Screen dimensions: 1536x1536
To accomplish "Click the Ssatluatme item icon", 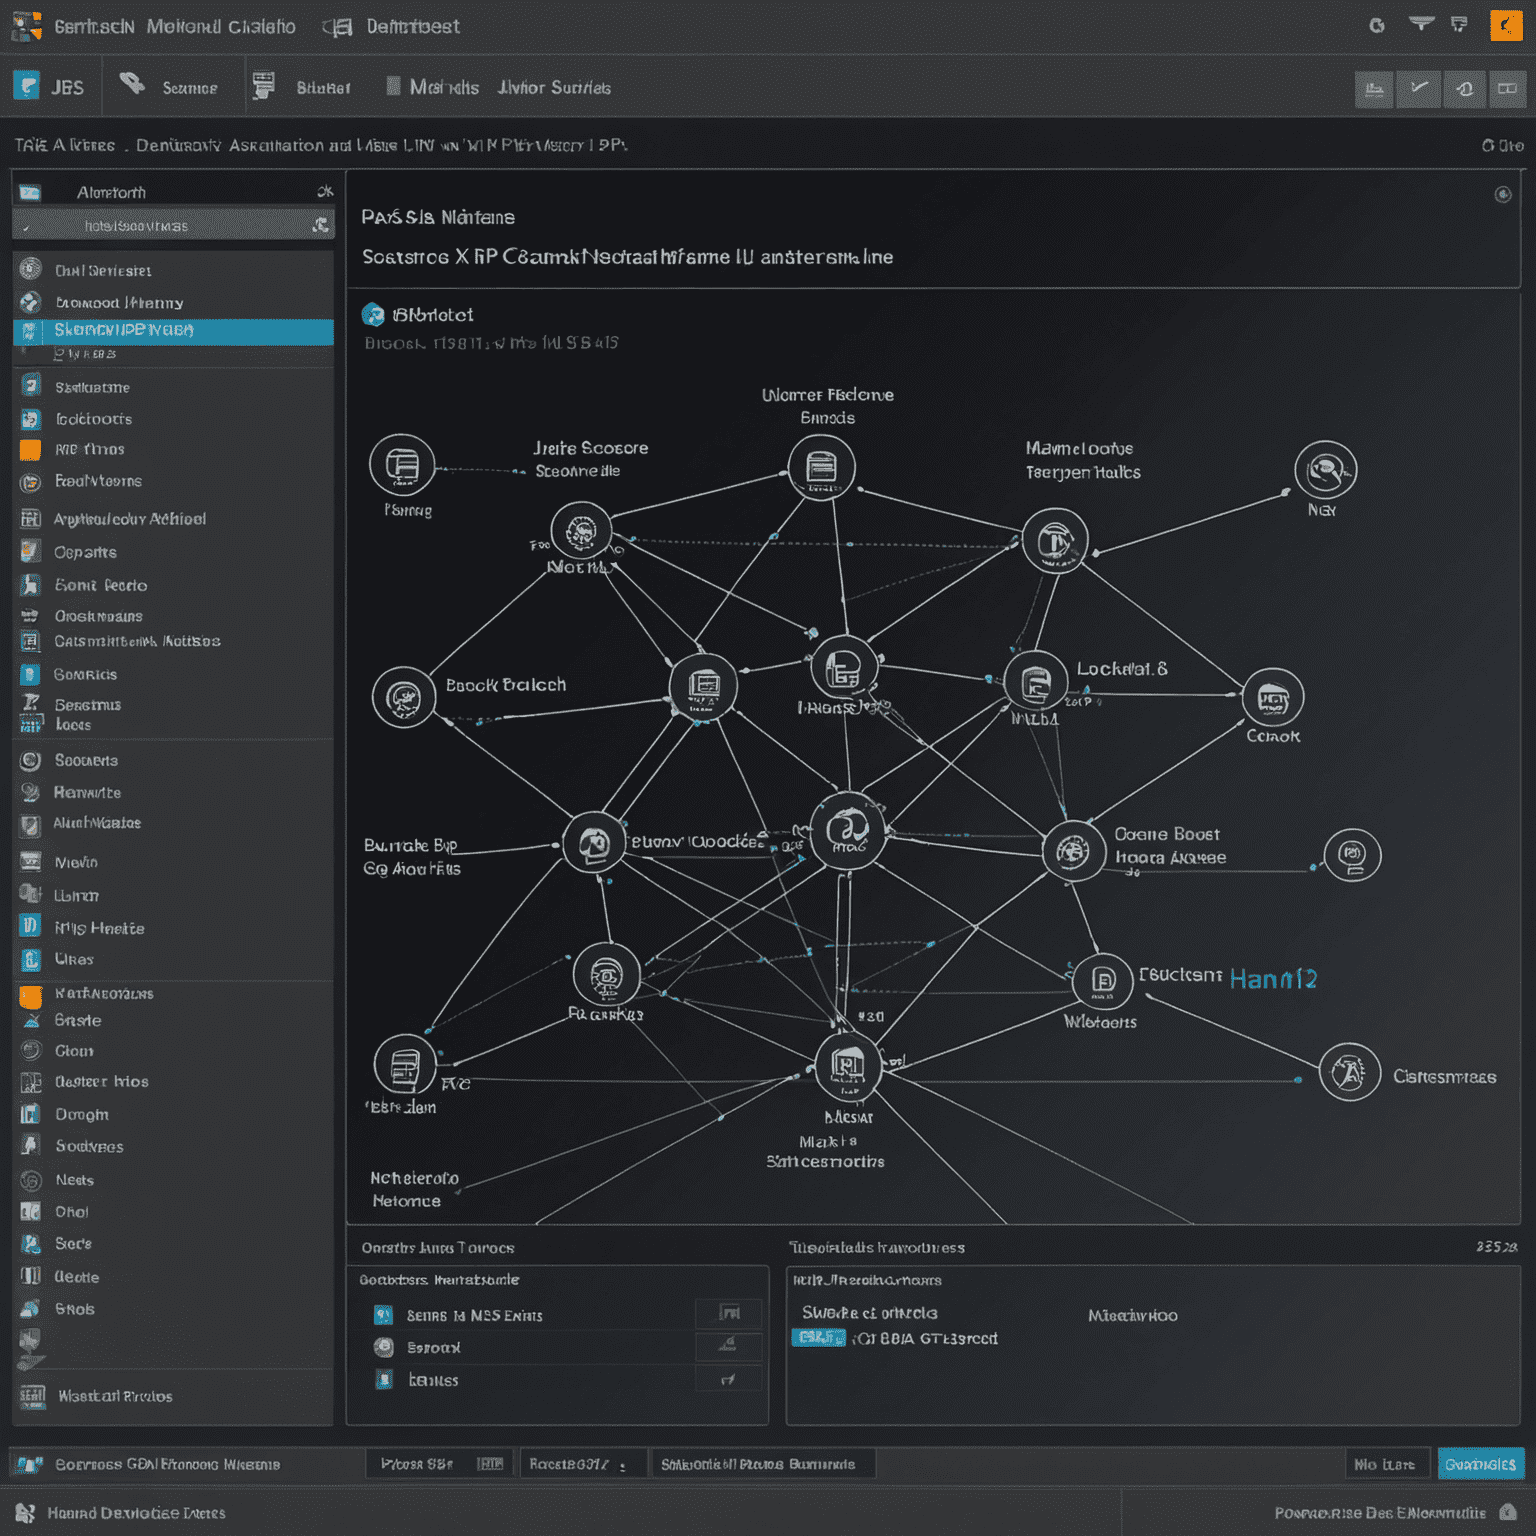I will click(x=31, y=386).
